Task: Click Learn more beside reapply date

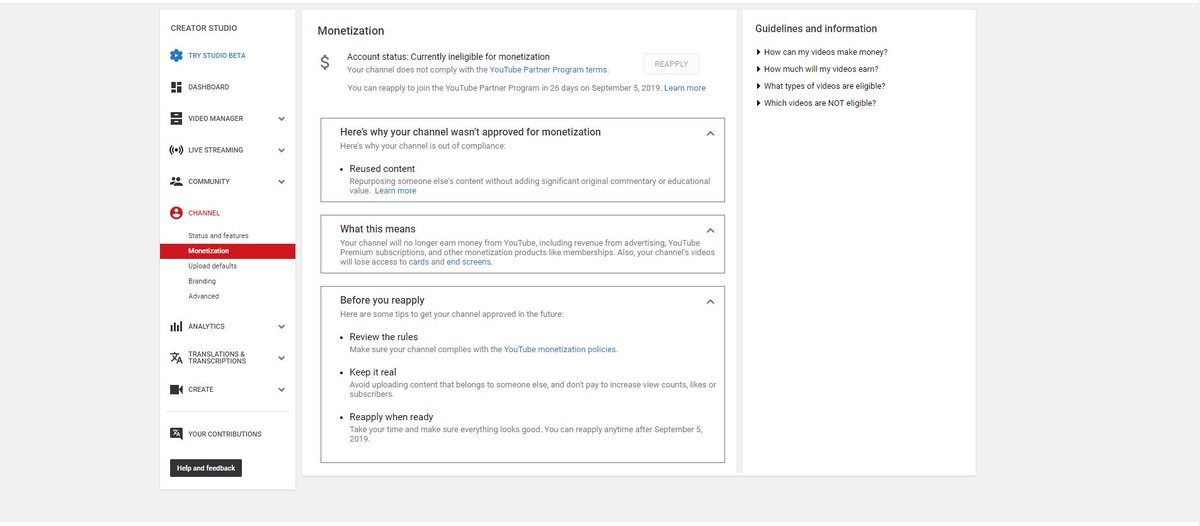Action: 685,88
